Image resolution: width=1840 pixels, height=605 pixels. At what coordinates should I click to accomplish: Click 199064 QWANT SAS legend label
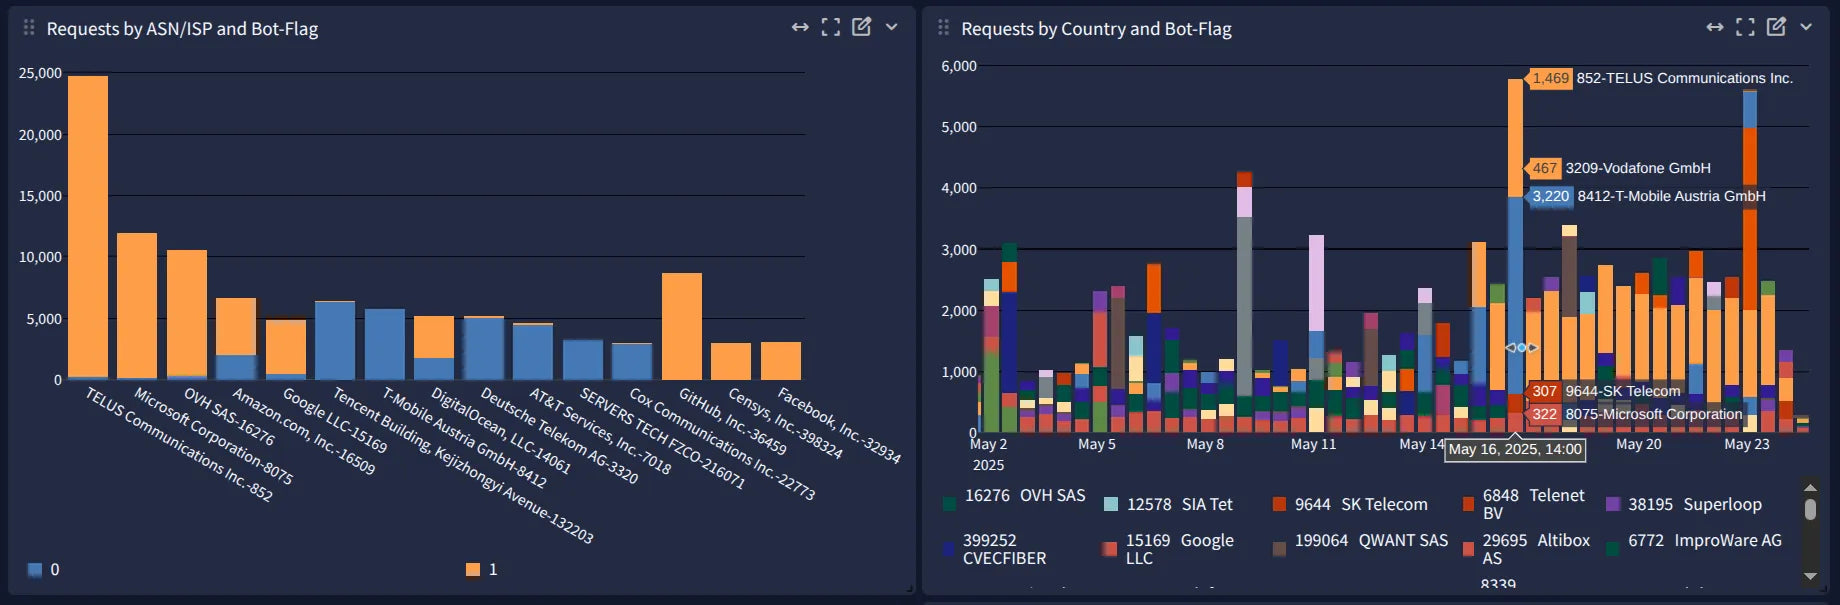1370,541
